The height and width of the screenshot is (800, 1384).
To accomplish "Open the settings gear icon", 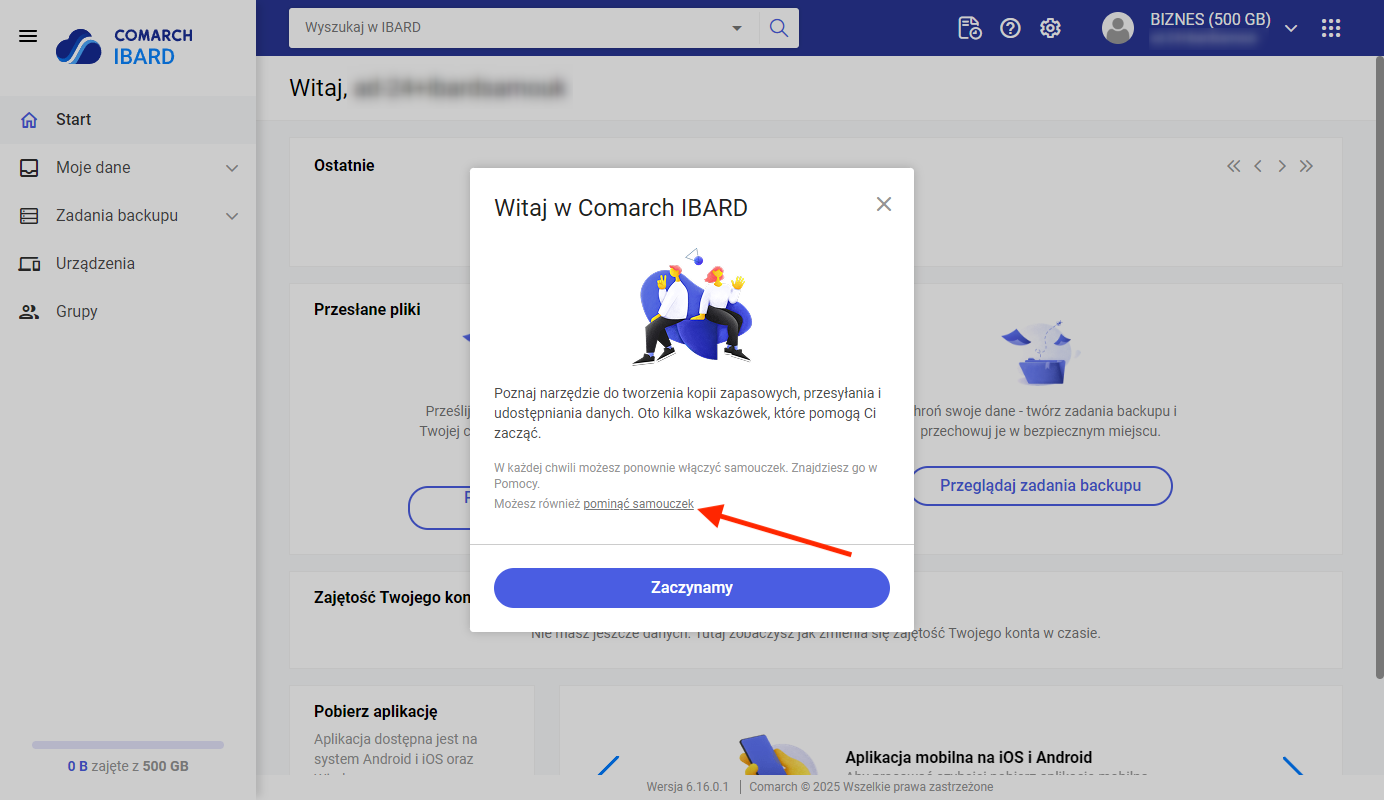I will (1050, 28).
